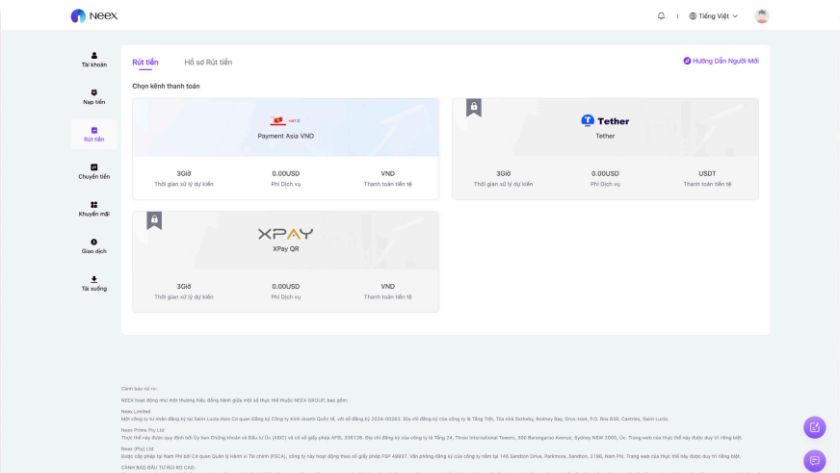Click 3Giờ processing time in the XPay card
The height and width of the screenshot is (473, 840).
[x=184, y=287]
